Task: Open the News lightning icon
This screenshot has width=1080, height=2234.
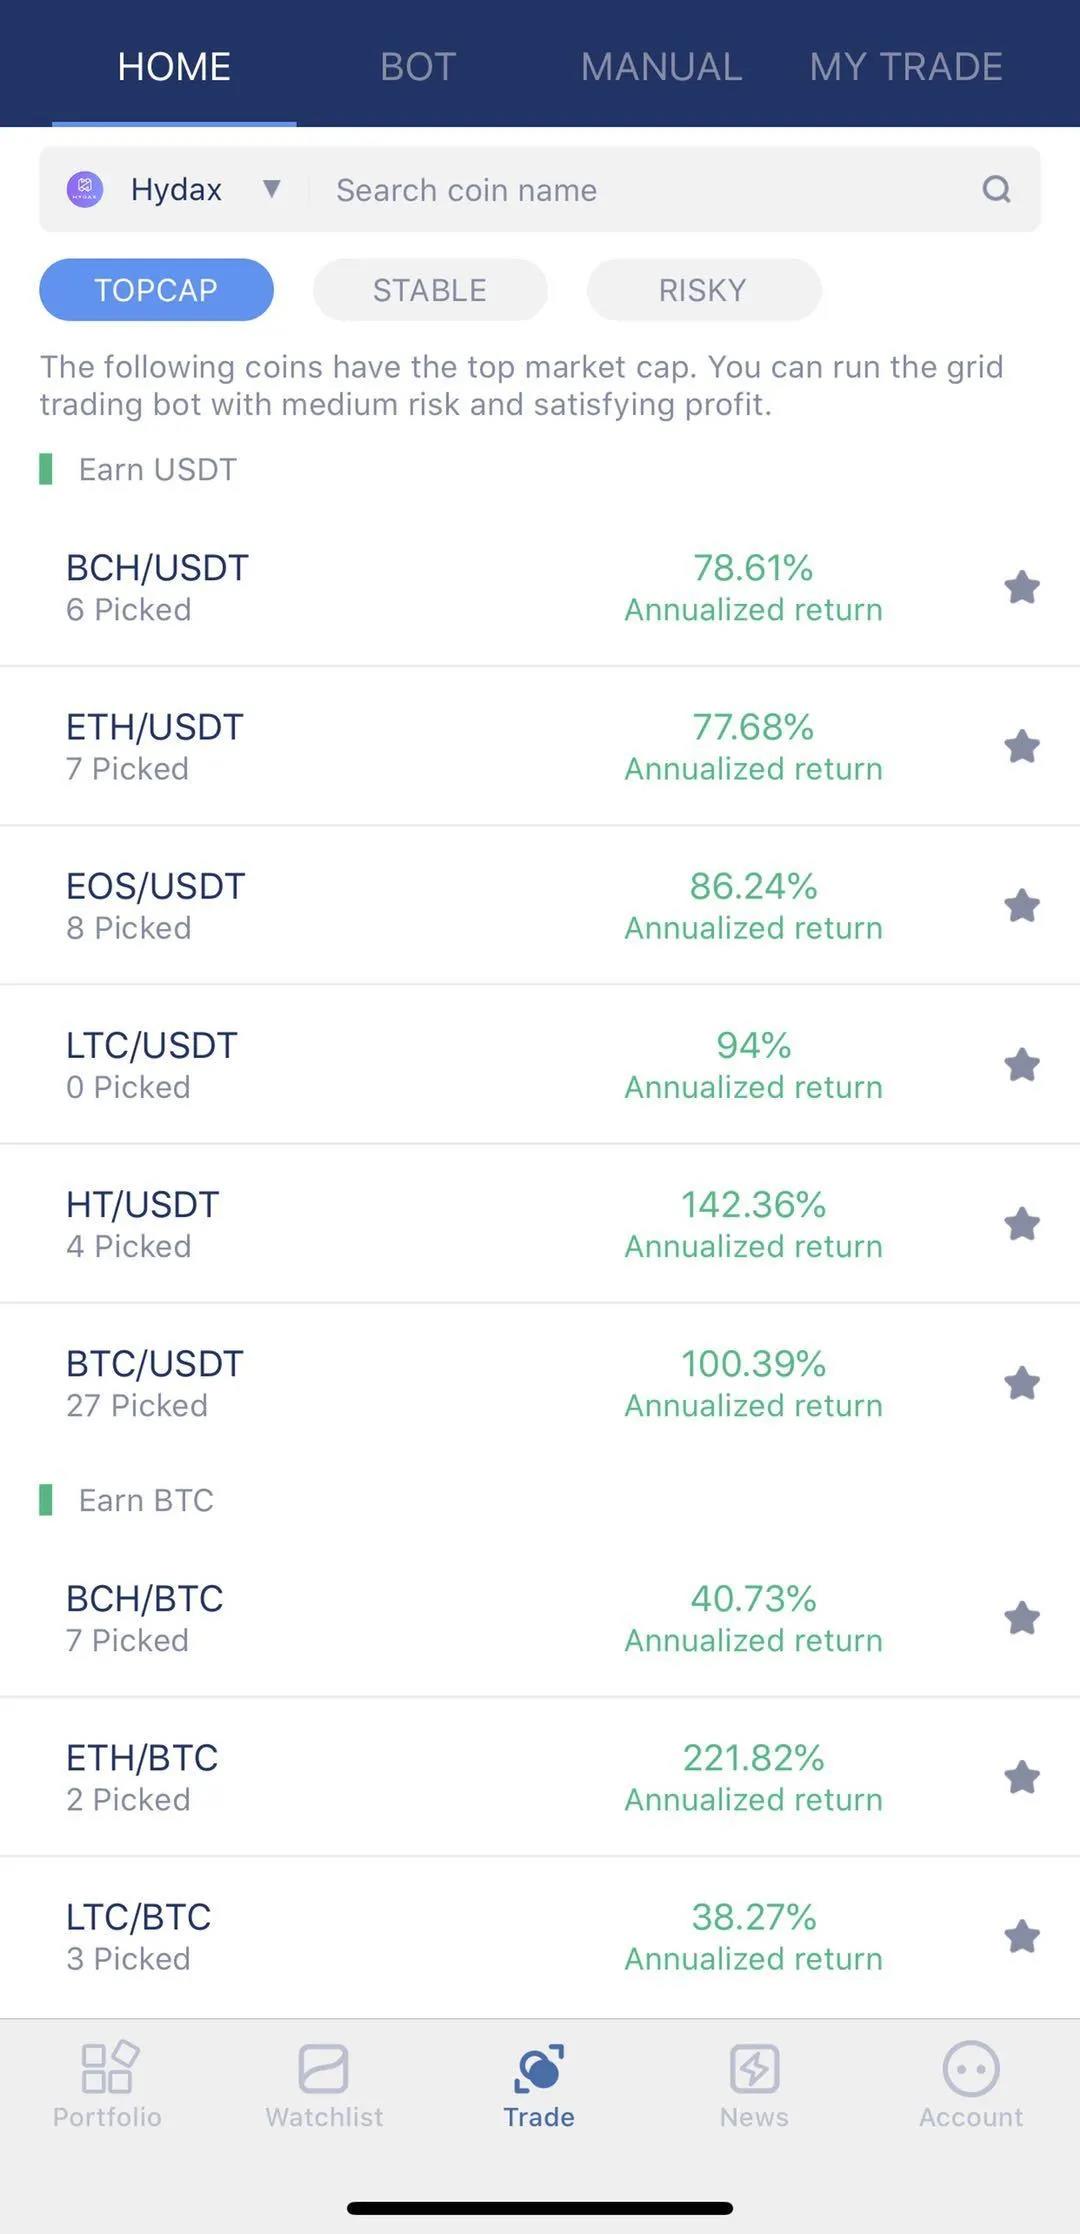Action: (754, 2068)
